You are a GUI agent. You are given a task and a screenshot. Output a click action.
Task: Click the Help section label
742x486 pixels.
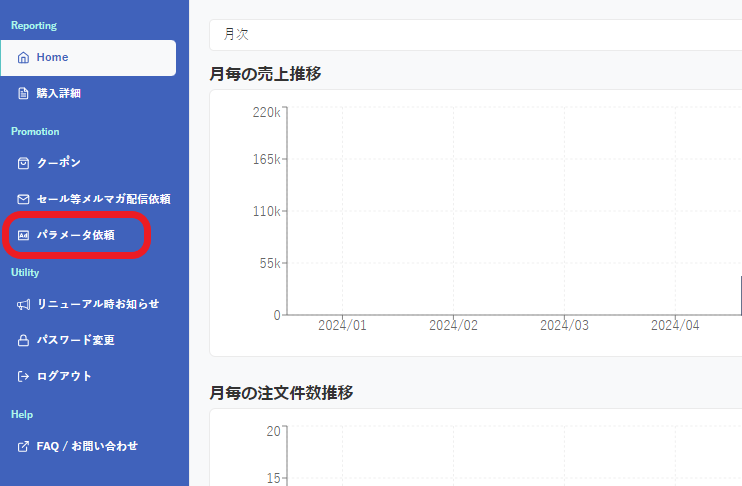[x=22, y=415]
